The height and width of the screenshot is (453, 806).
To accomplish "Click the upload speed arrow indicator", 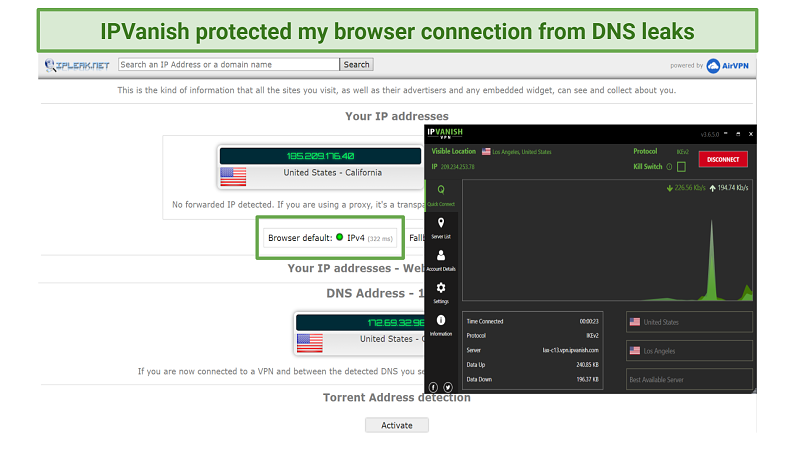I will tap(712, 188).
